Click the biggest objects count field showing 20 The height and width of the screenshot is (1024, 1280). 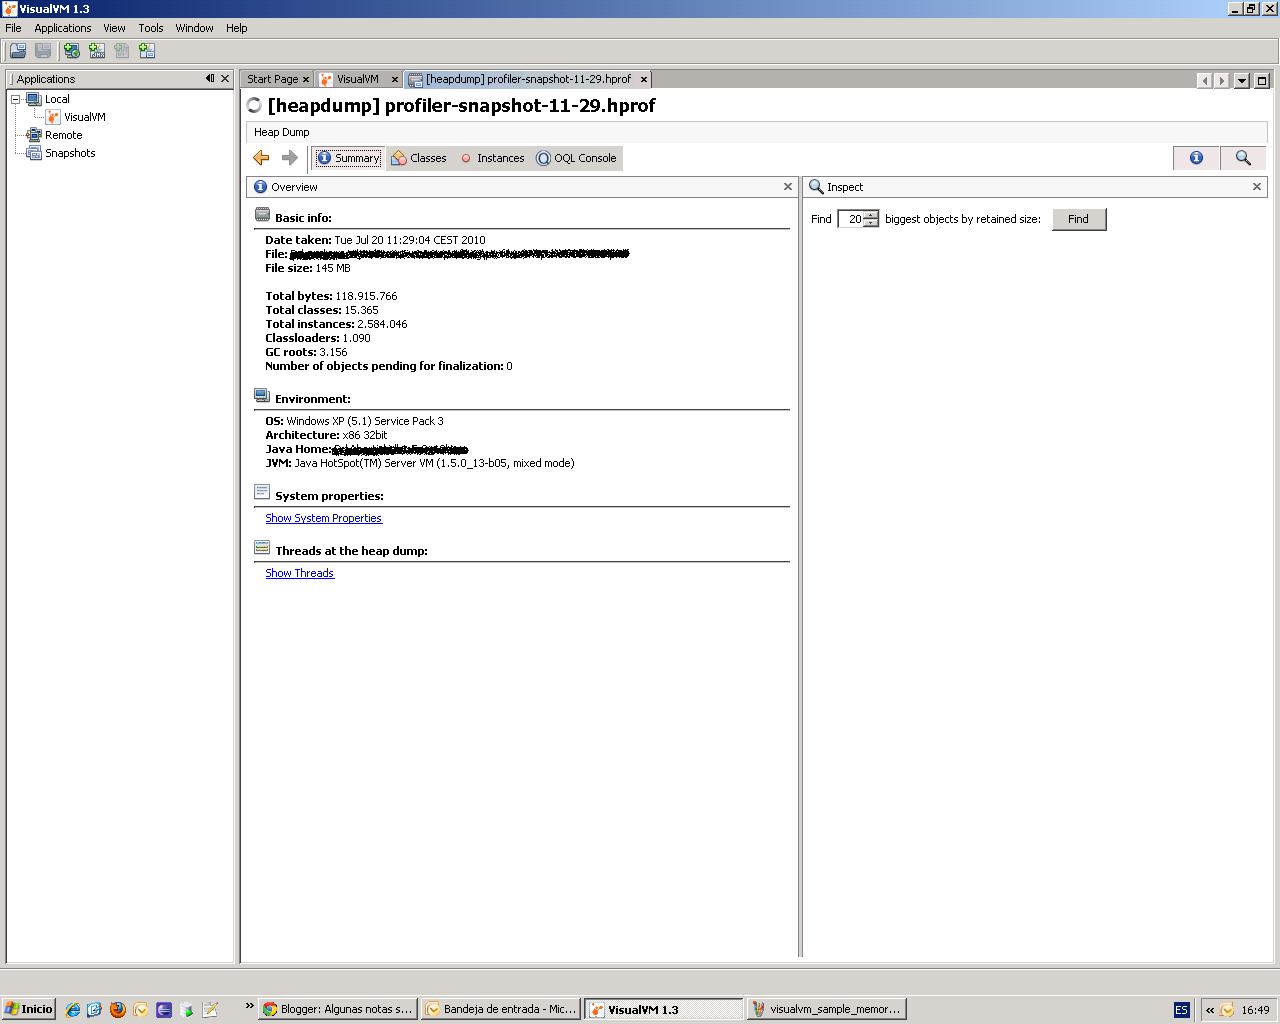coord(850,219)
